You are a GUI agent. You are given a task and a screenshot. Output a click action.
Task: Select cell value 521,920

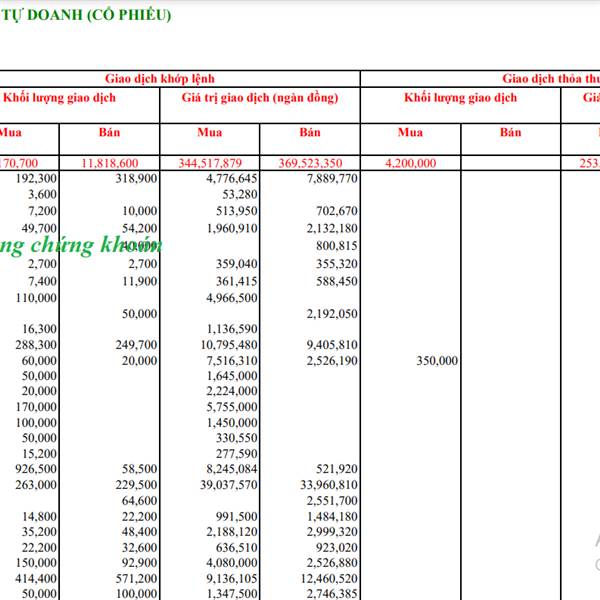[337, 469]
